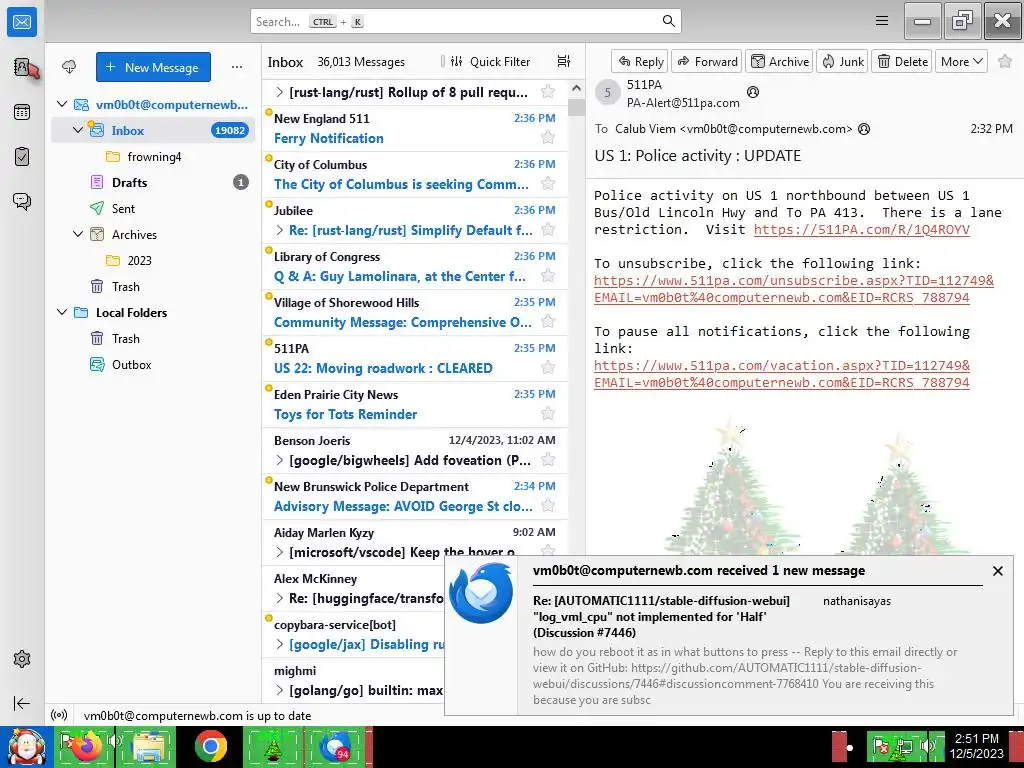Mark the open message as Junk
Viewport: 1024px width, 768px height.
pos(842,61)
